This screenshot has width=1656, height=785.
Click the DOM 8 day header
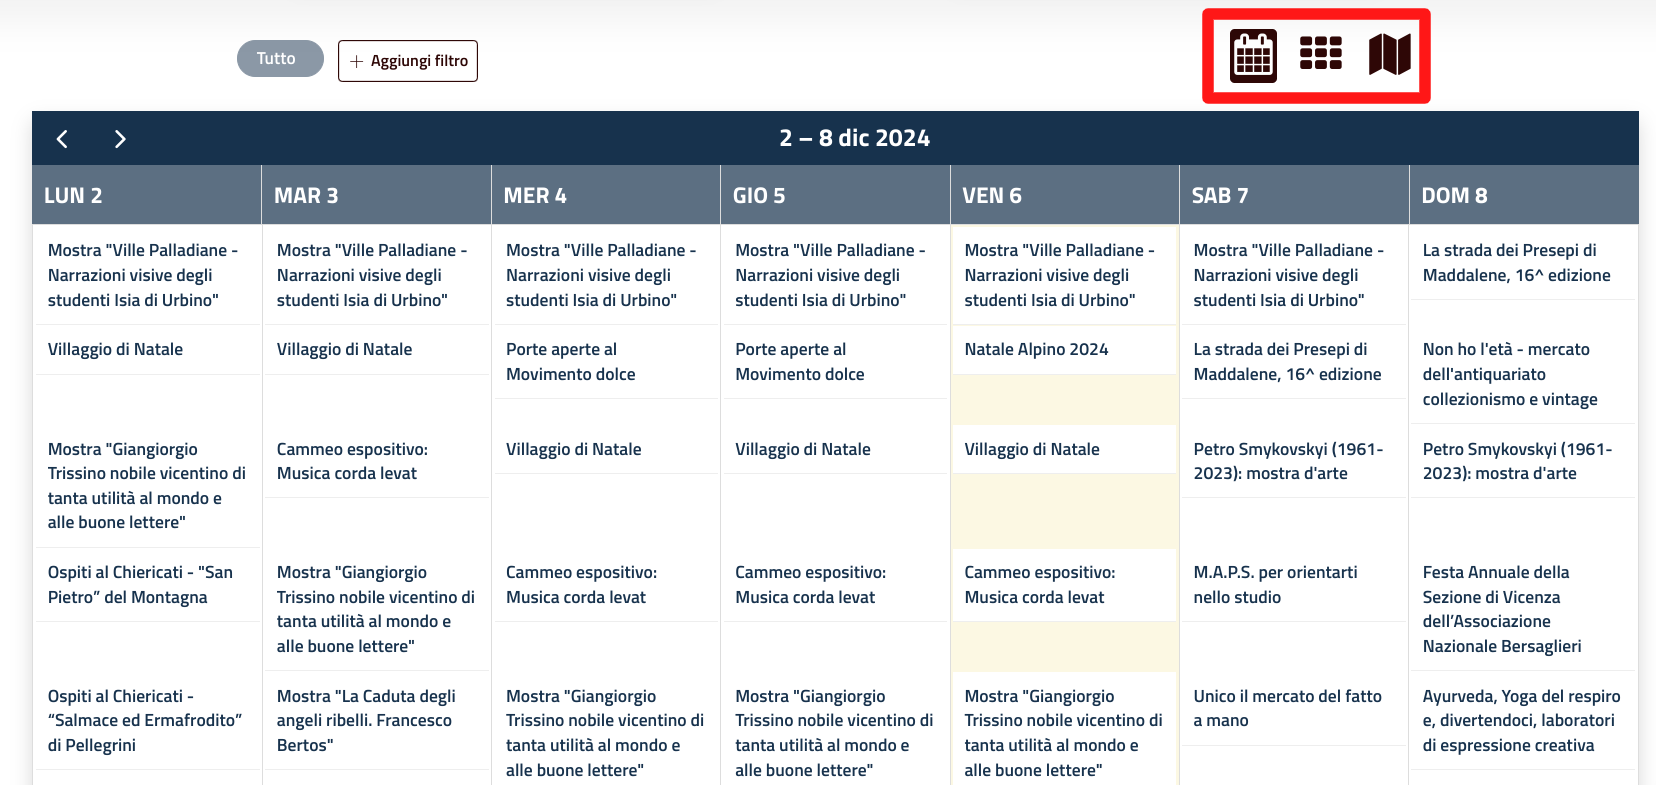point(1524,195)
